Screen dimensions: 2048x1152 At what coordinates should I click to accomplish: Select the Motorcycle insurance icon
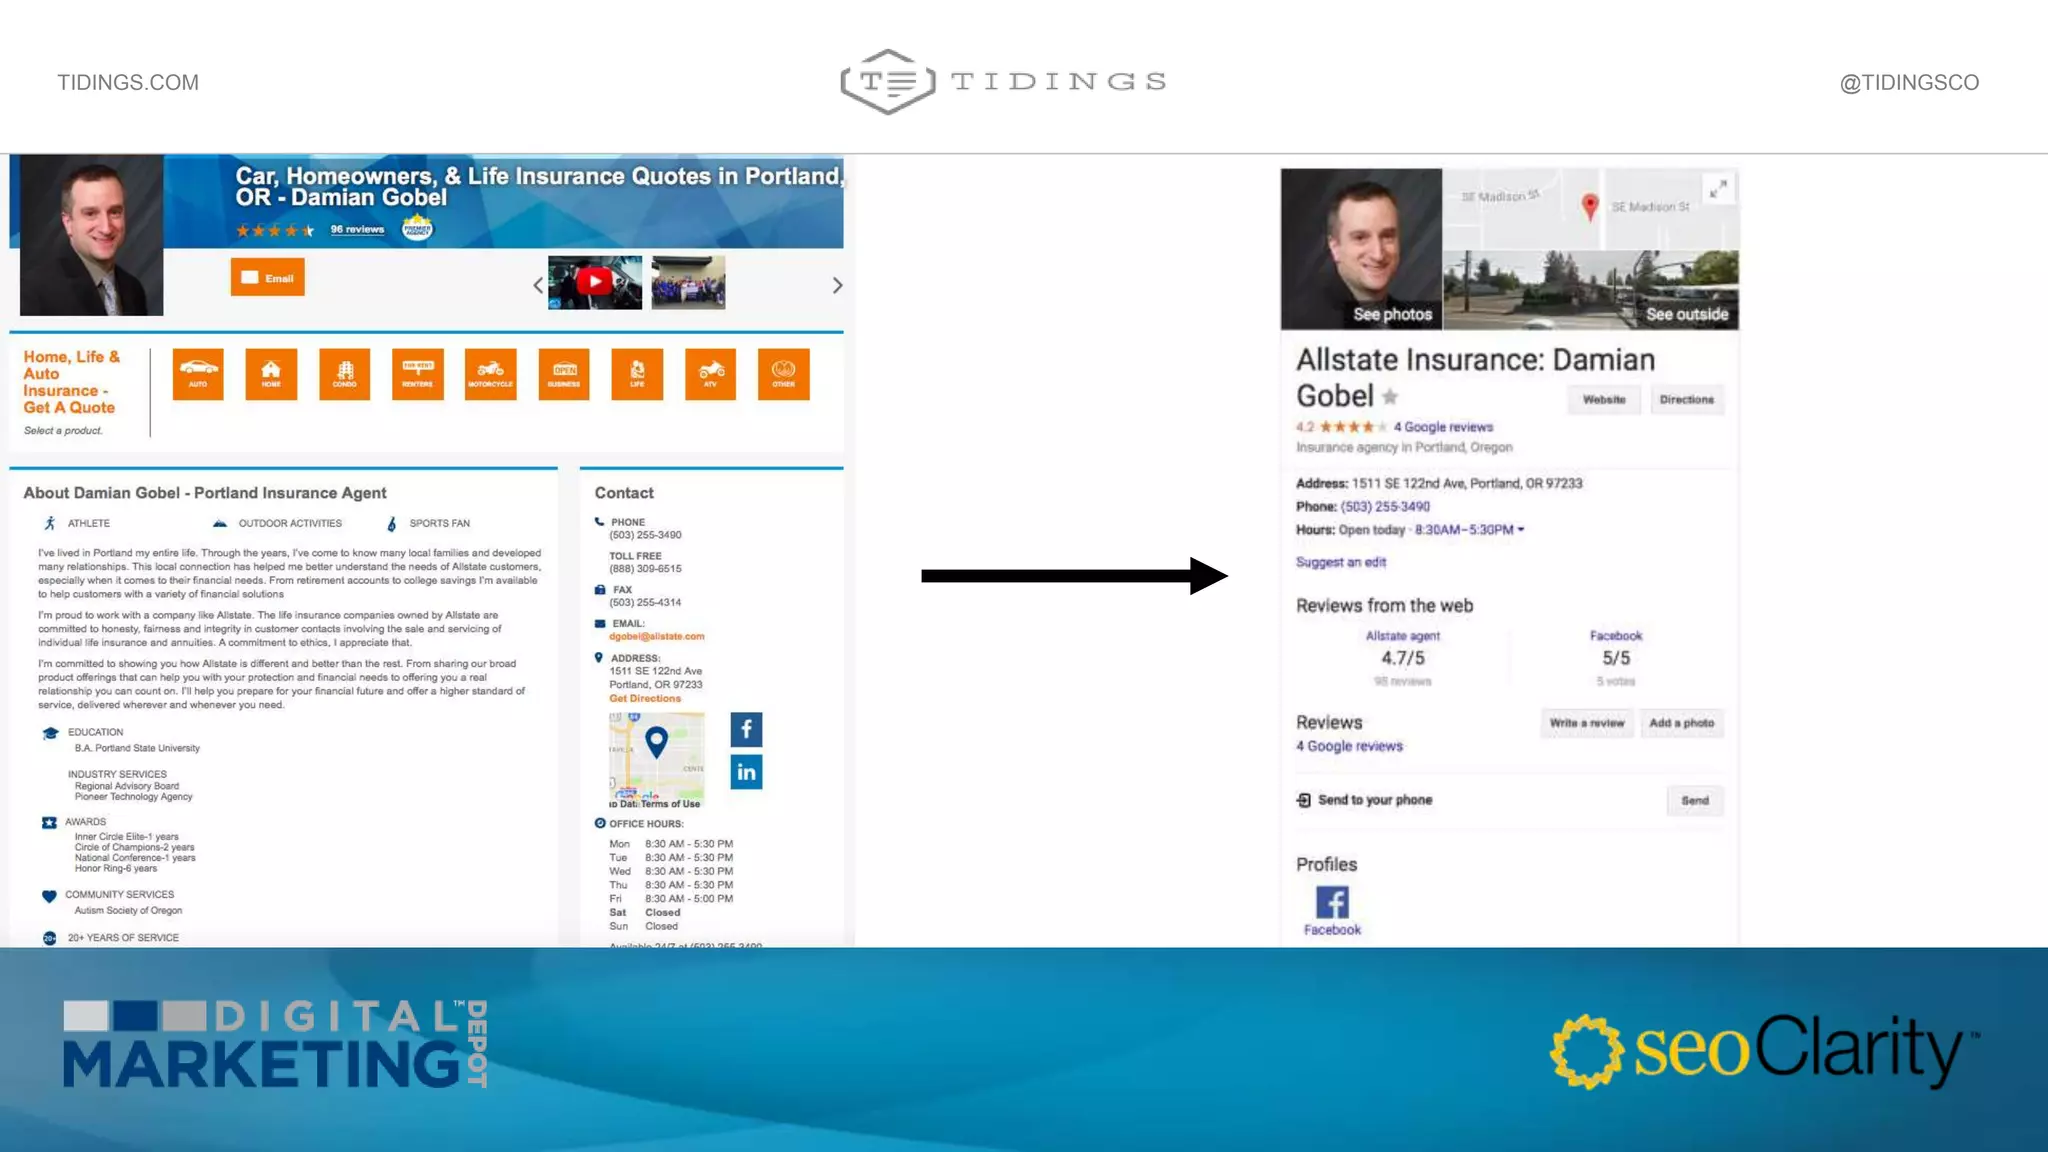490,374
